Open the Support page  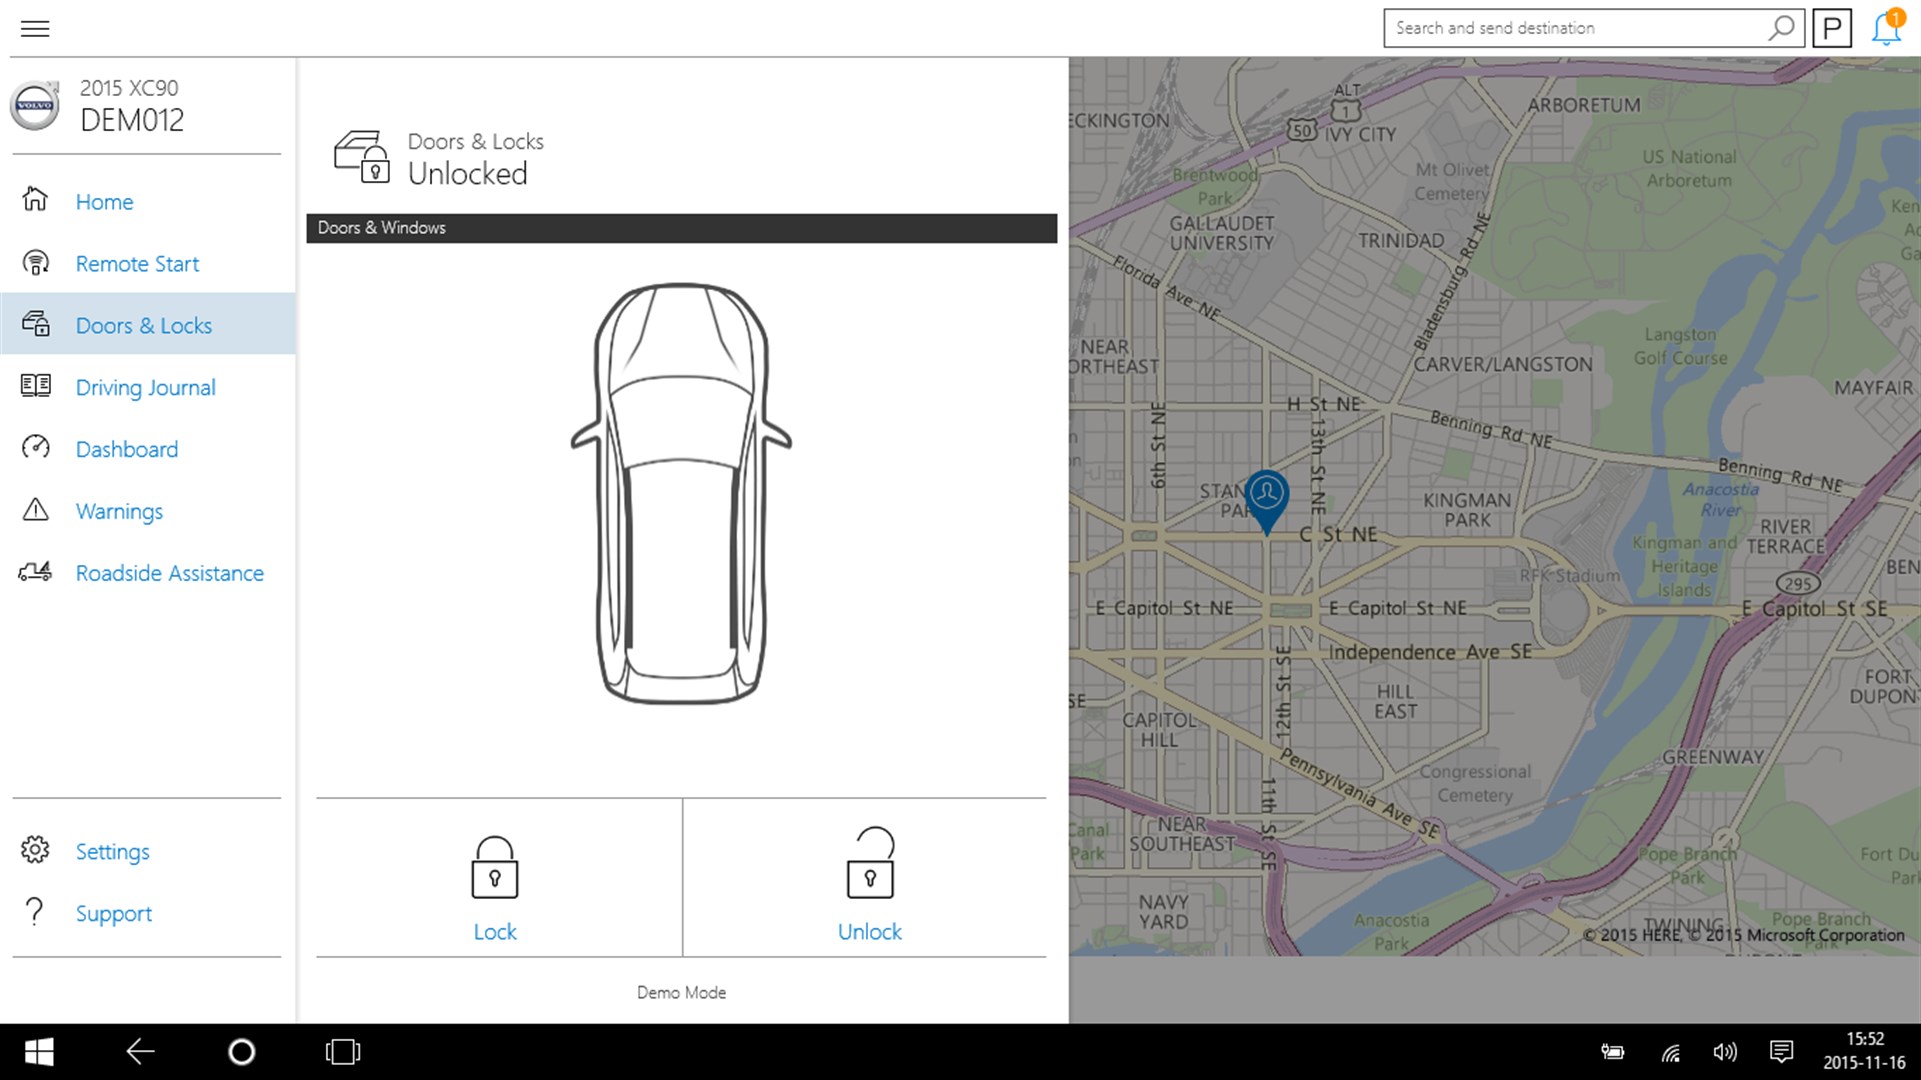113,914
